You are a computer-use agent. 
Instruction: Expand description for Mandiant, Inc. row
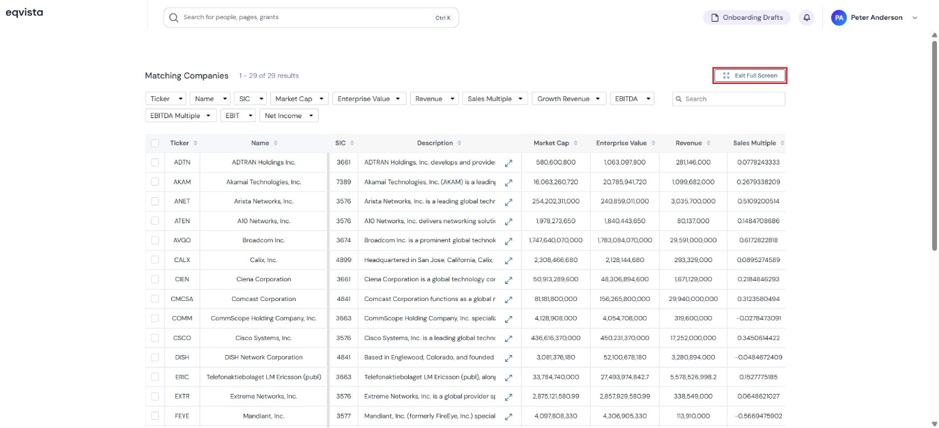[508, 416]
